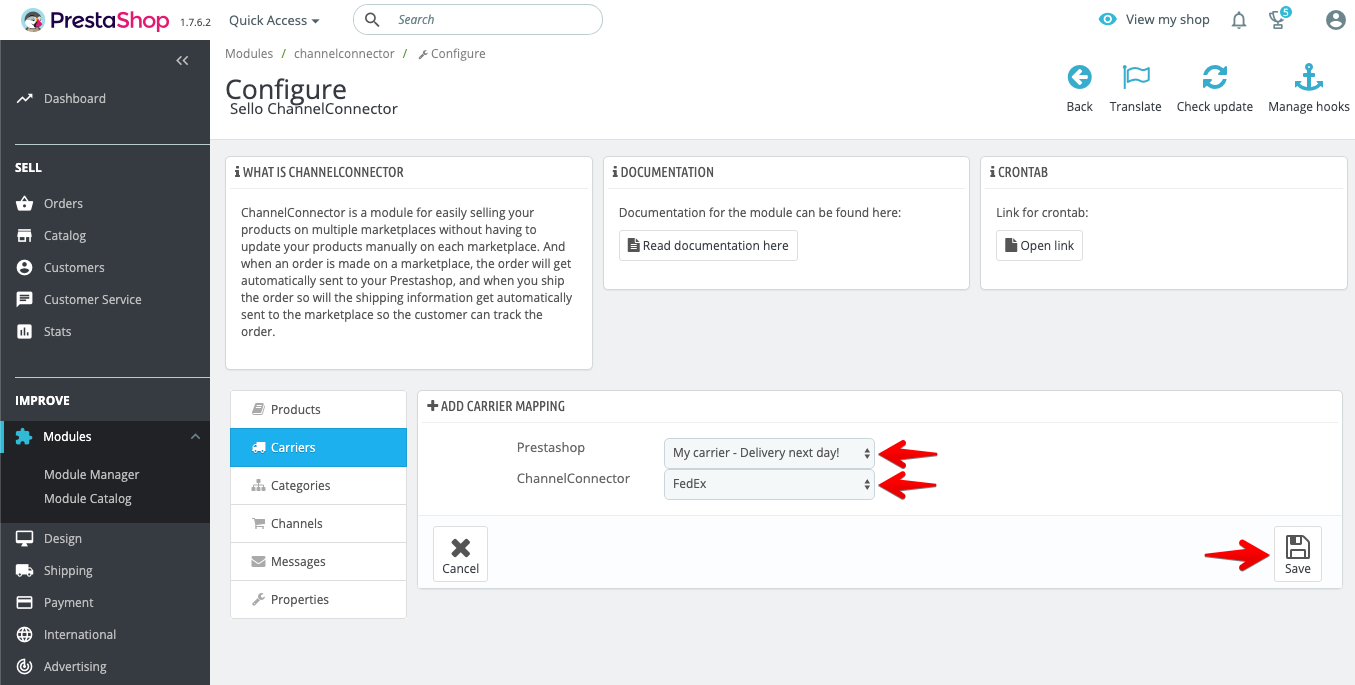Click the Cancel button
The height and width of the screenshot is (685, 1355).
pyautogui.click(x=460, y=554)
